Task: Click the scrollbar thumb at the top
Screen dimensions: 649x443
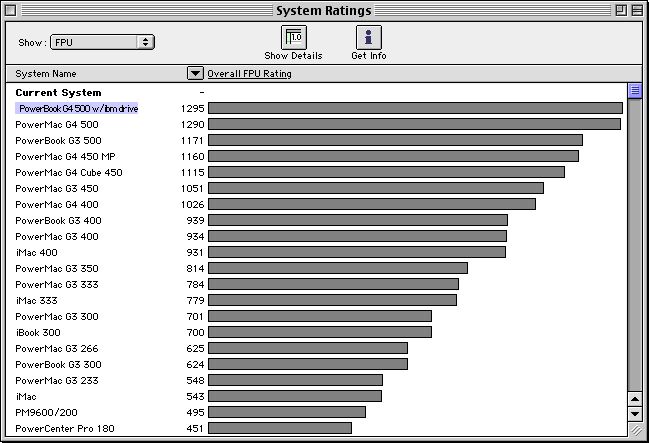Action: [635, 90]
